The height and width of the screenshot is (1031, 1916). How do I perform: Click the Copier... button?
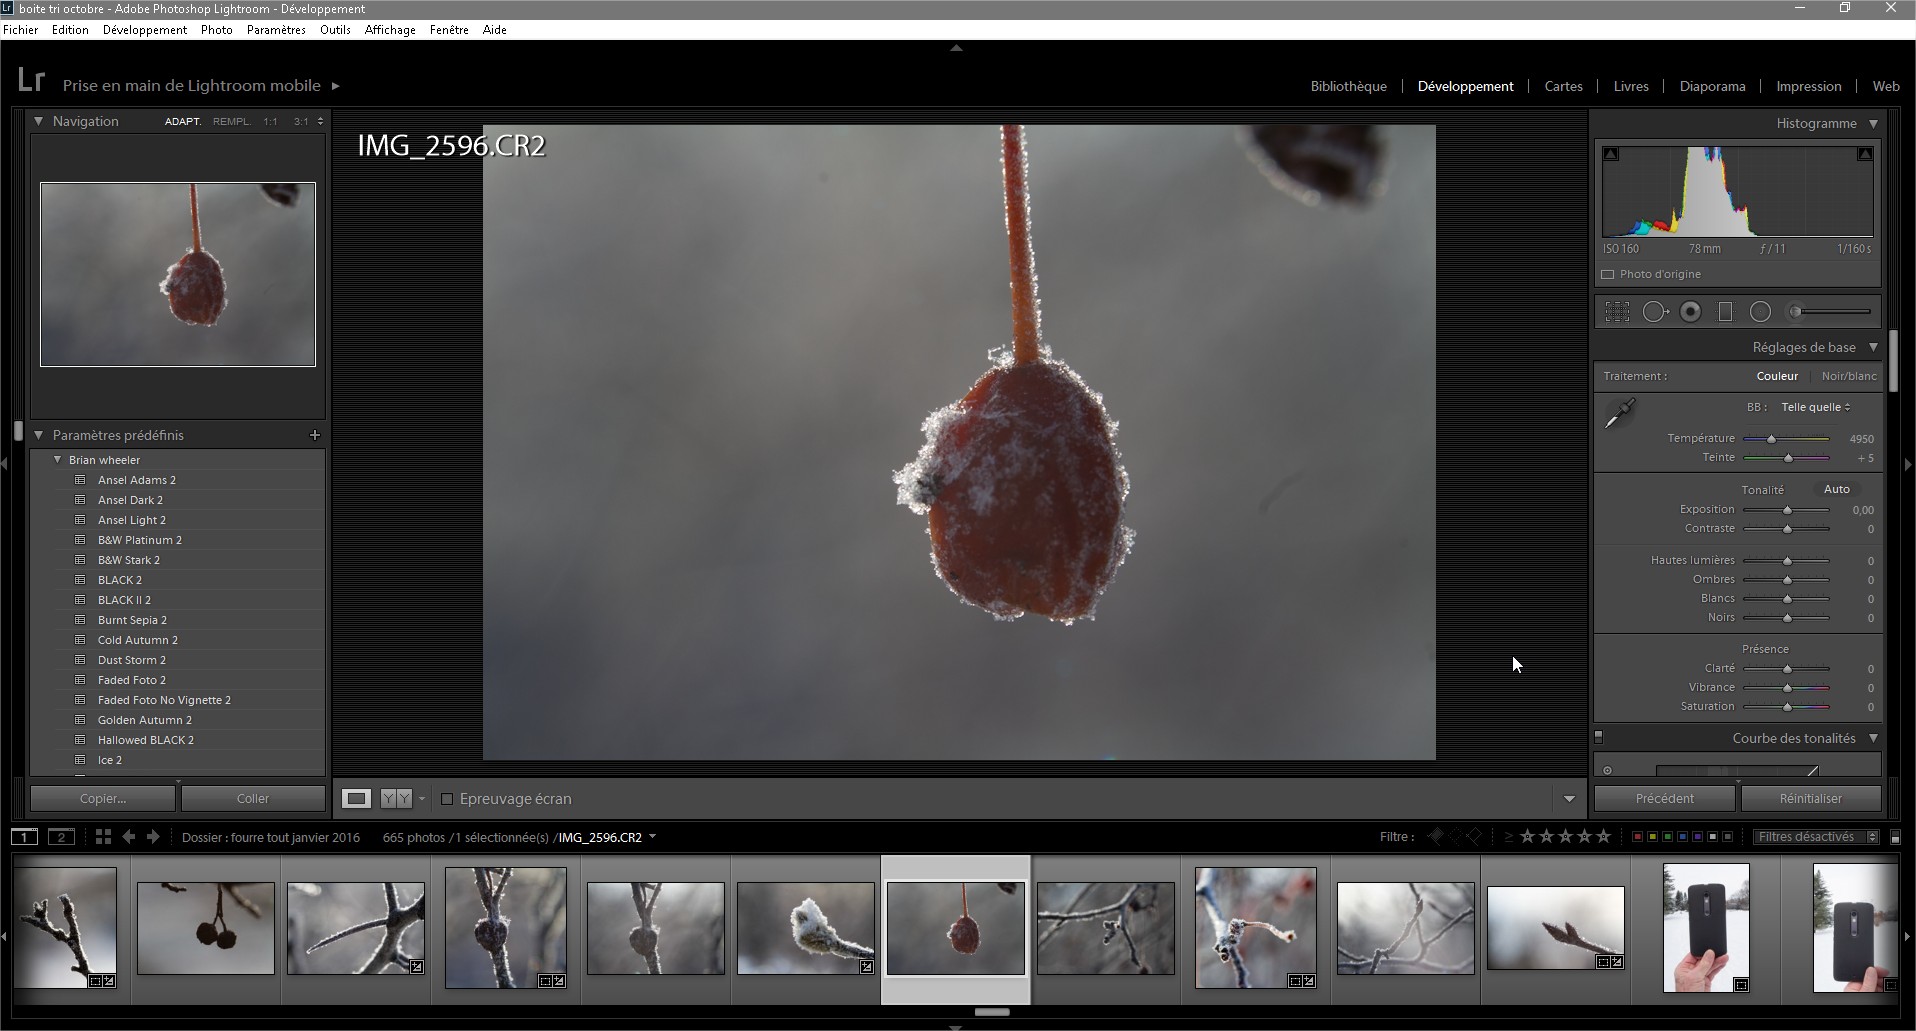[103, 799]
